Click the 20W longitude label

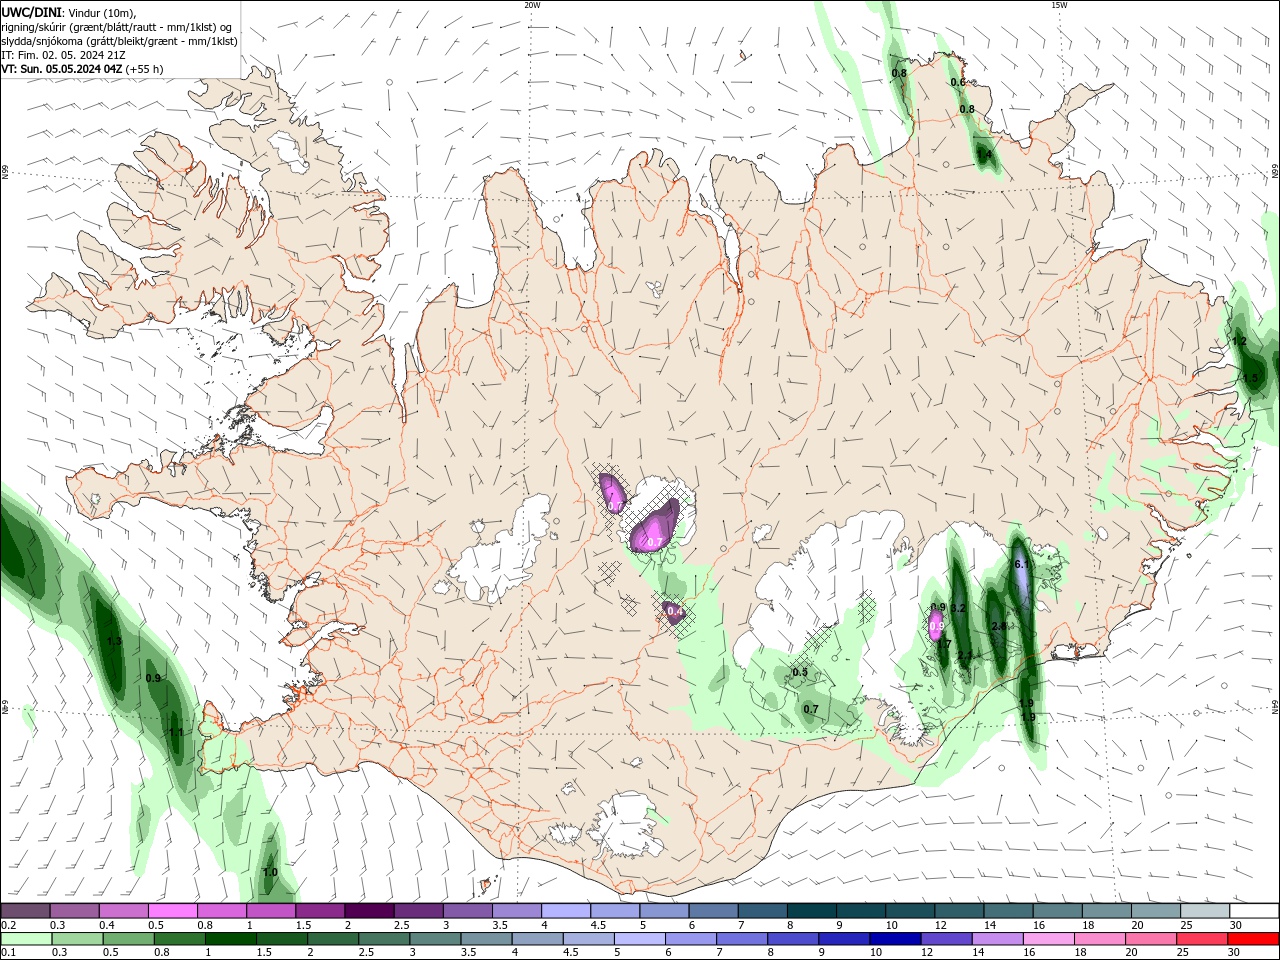532,5
